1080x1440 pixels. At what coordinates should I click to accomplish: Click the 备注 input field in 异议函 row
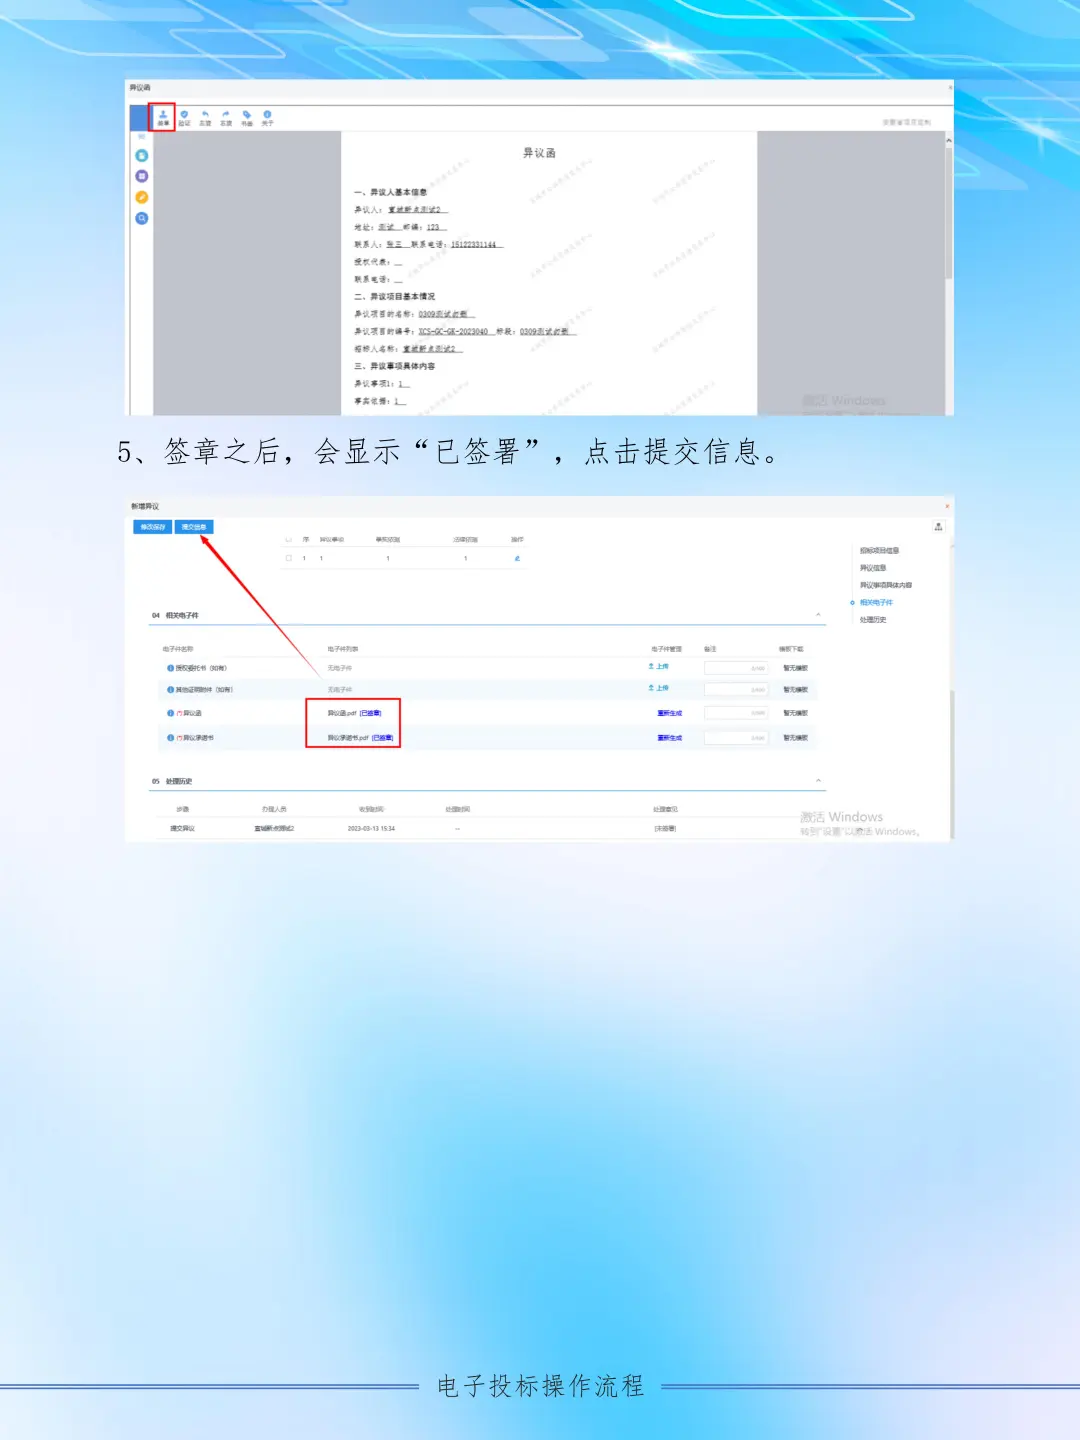736,713
